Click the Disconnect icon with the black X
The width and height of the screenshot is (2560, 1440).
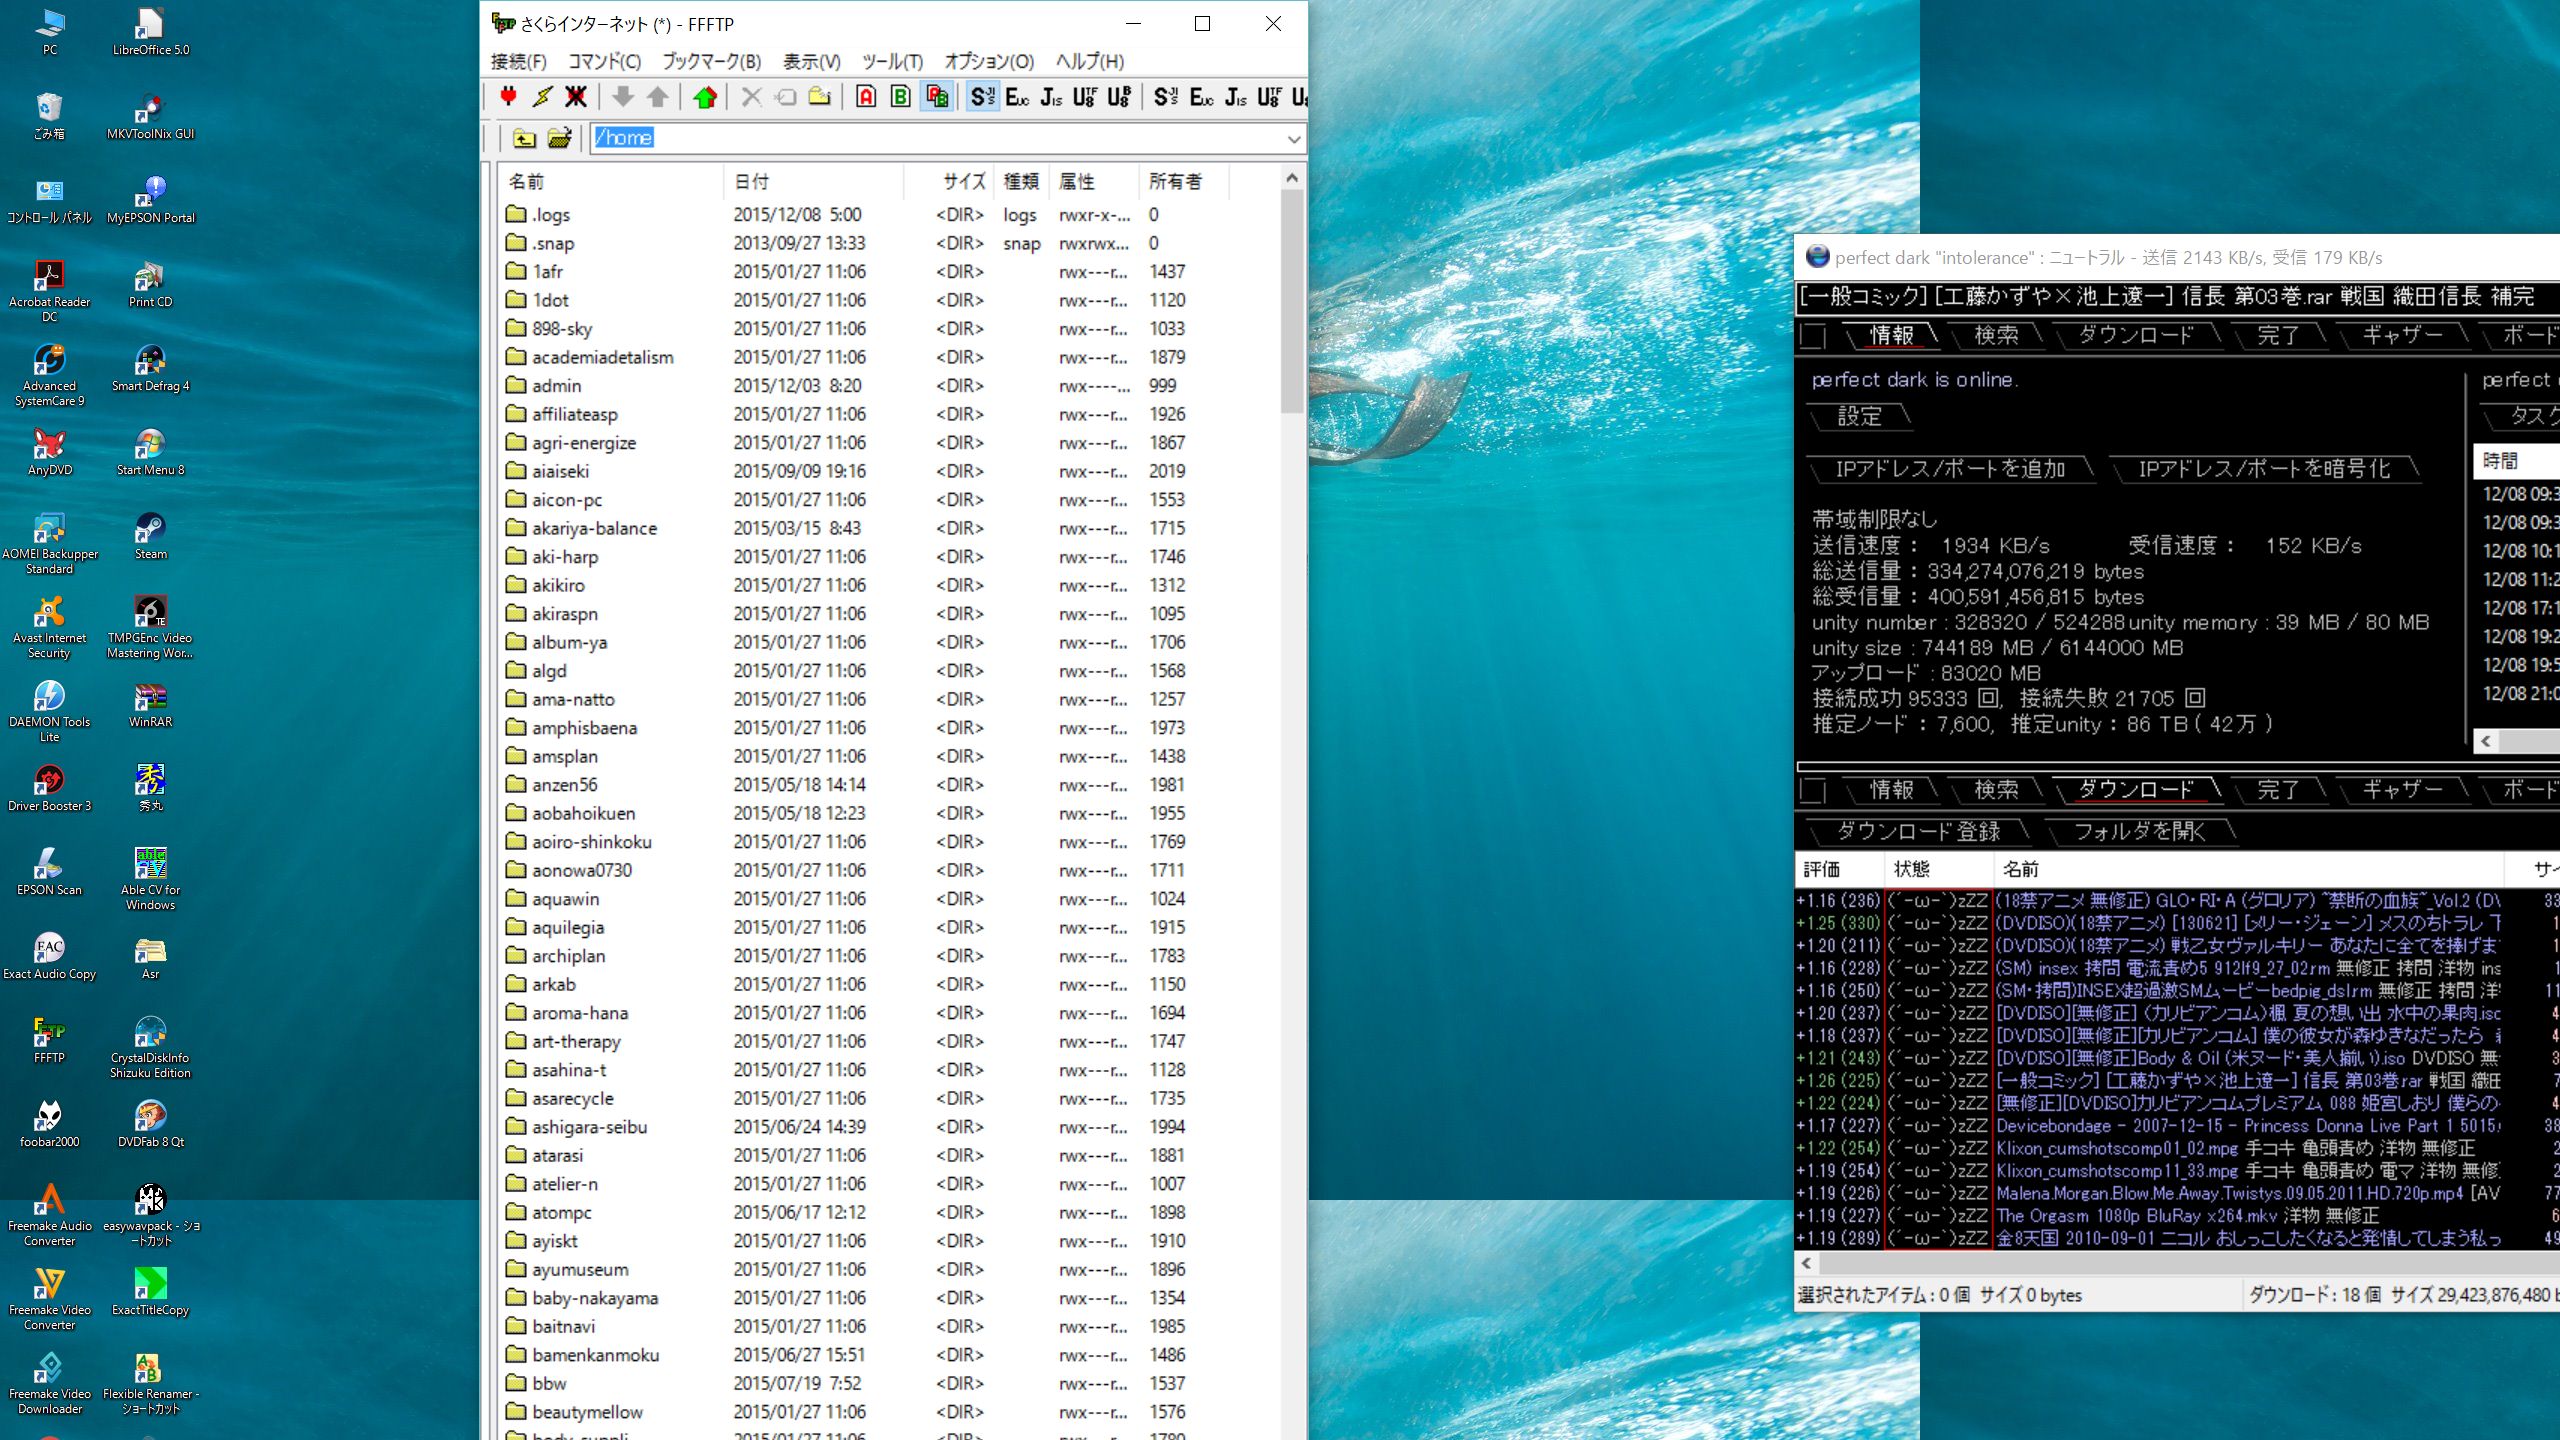click(x=576, y=97)
